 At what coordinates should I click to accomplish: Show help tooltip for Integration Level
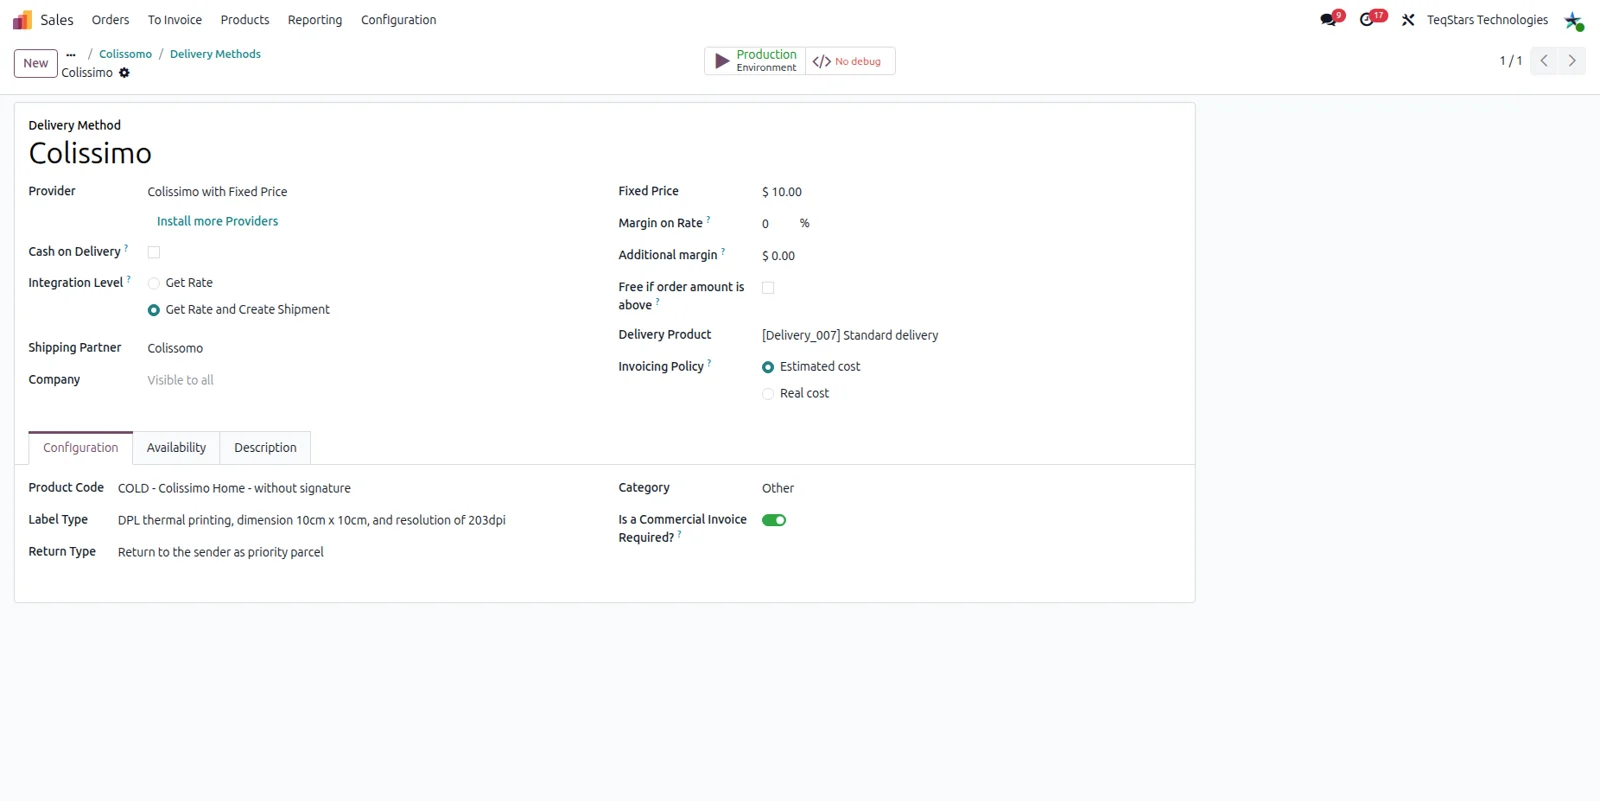tap(129, 279)
